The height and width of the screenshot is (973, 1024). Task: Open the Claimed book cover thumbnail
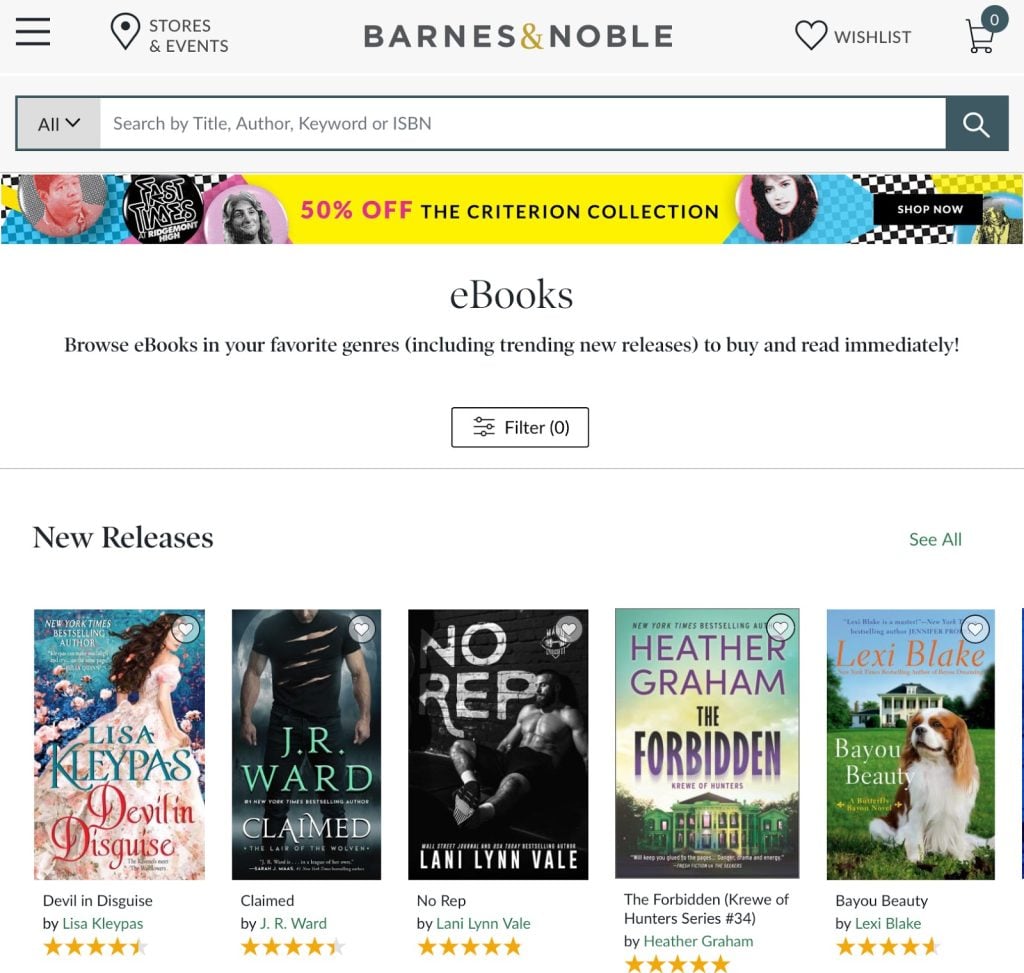click(x=306, y=744)
